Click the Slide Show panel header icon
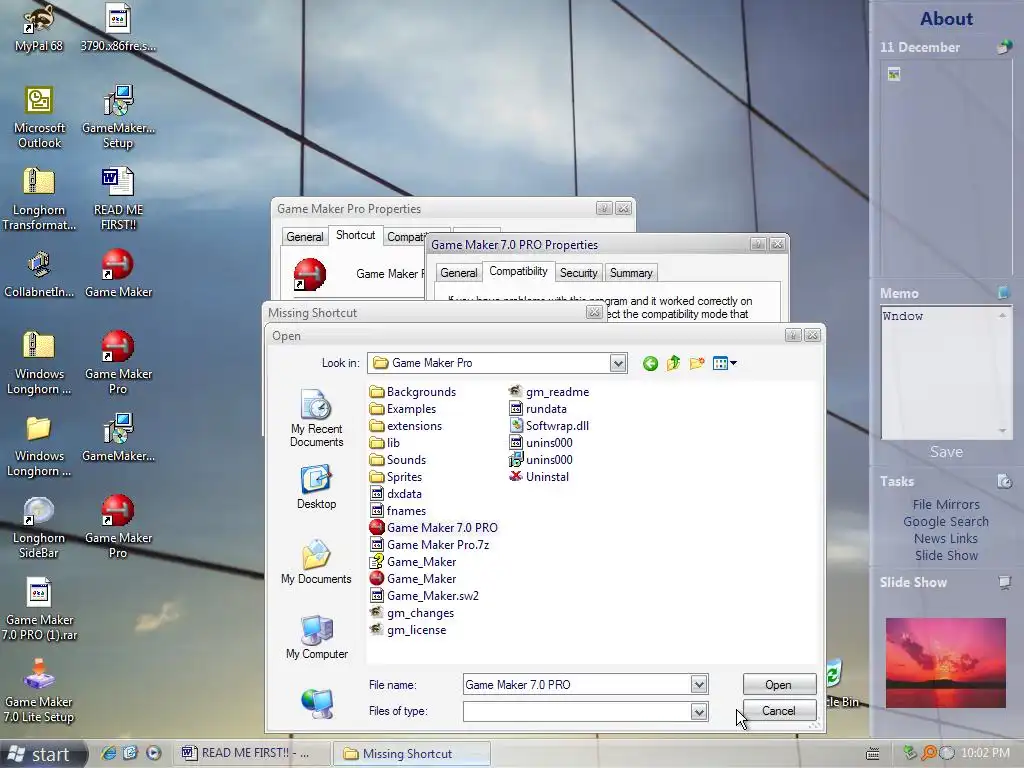 coord(1004,583)
